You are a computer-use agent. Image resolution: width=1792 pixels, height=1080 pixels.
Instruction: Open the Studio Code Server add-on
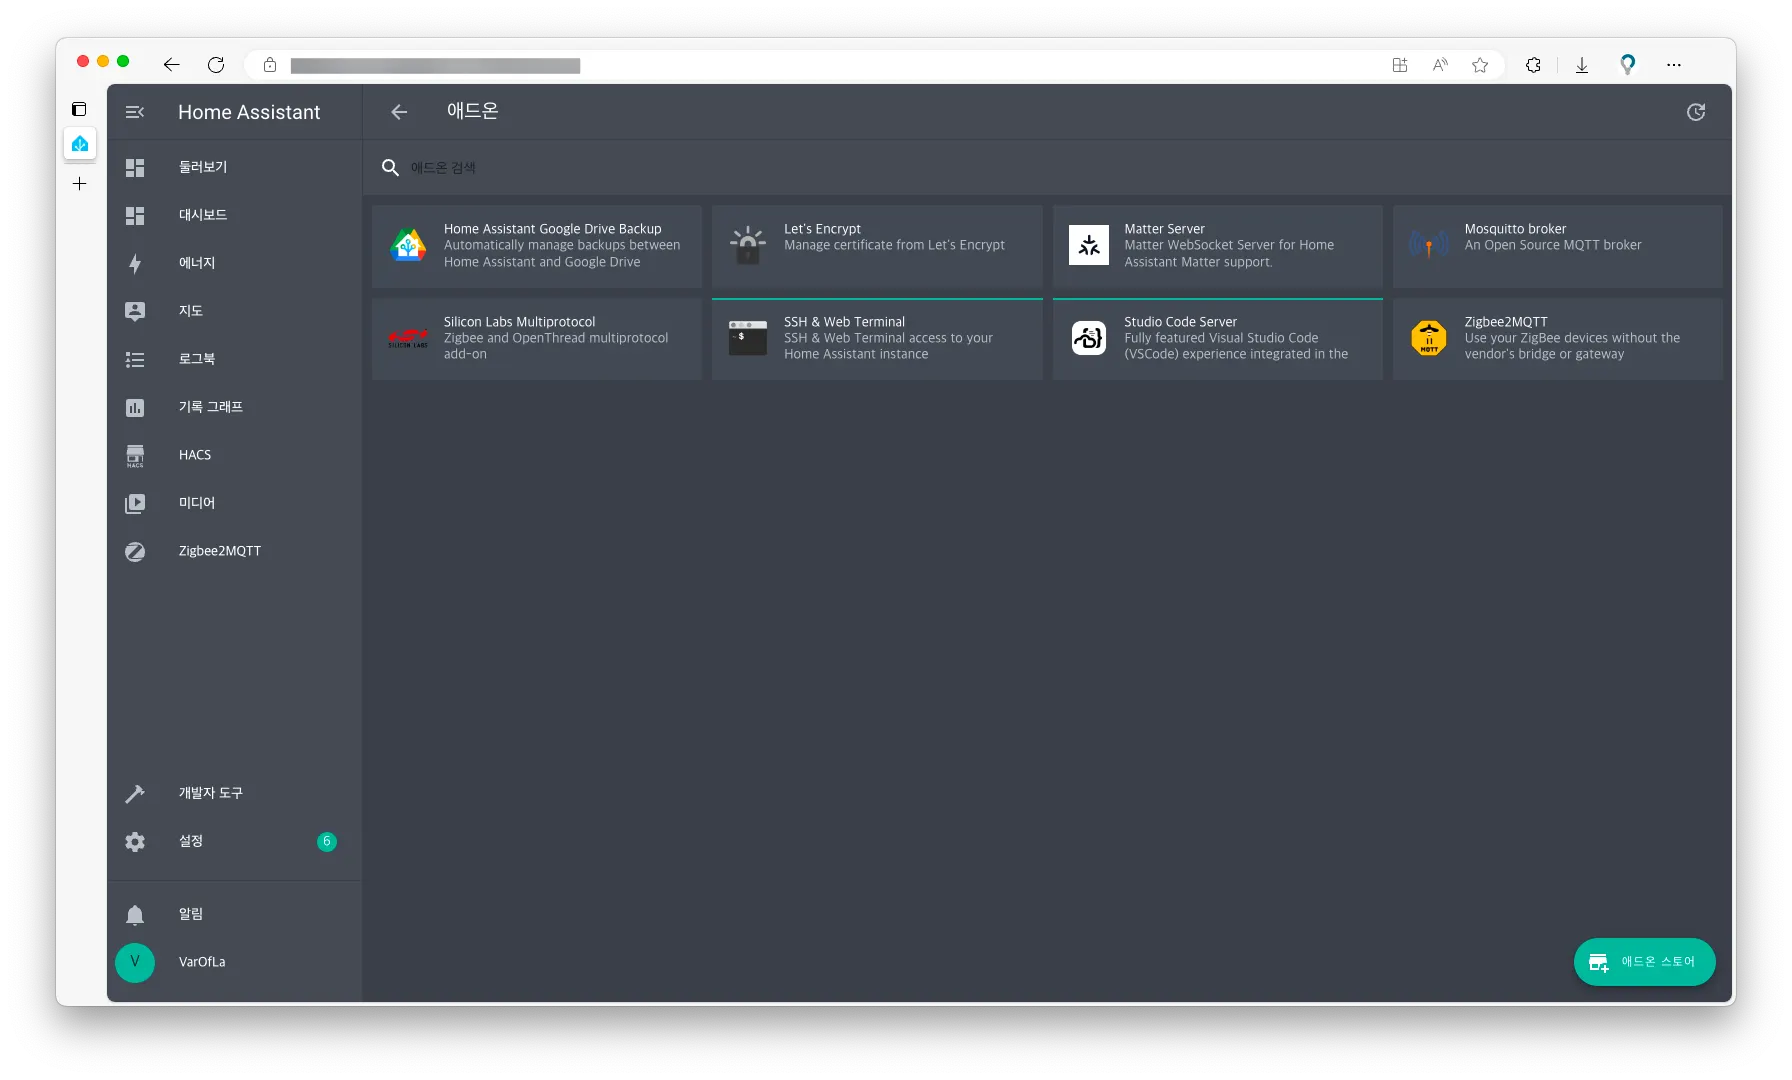point(1217,339)
